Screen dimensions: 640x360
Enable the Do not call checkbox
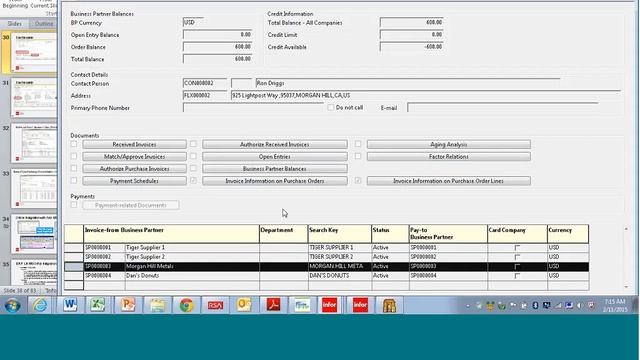pyautogui.click(x=331, y=108)
